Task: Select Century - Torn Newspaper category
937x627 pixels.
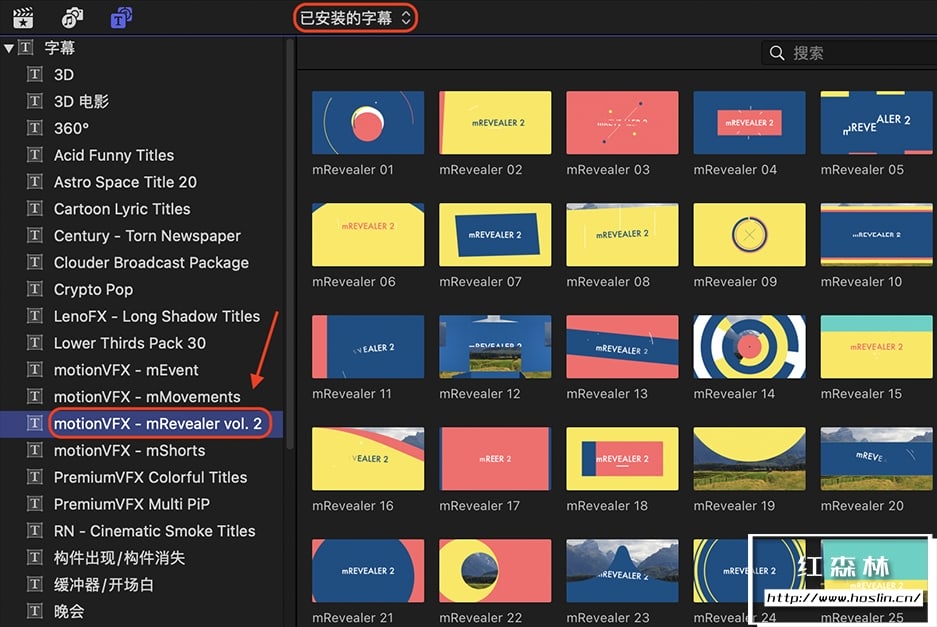Action: point(147,236)
